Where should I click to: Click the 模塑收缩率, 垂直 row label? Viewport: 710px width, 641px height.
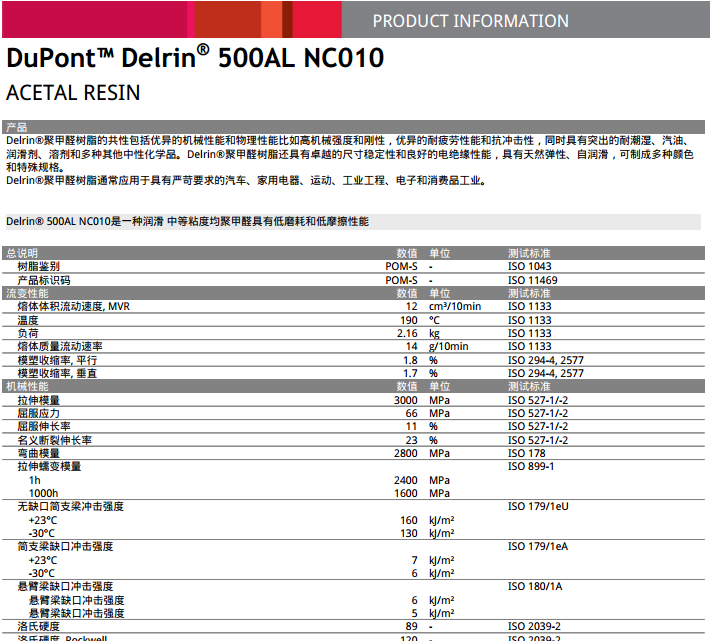(x=57, y=373)
